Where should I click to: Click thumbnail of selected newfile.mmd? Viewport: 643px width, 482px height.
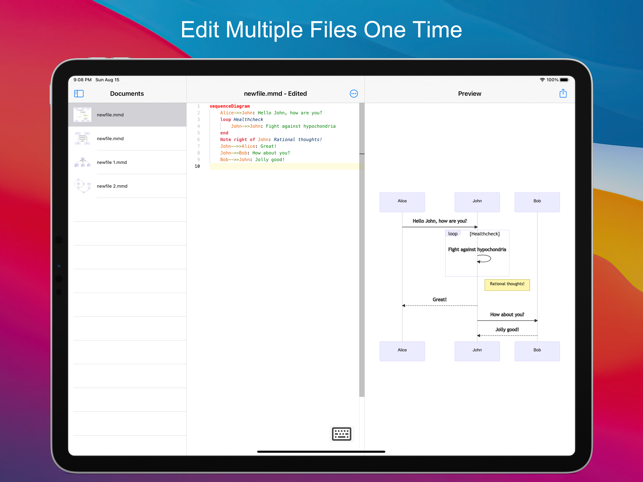[82, 114]
